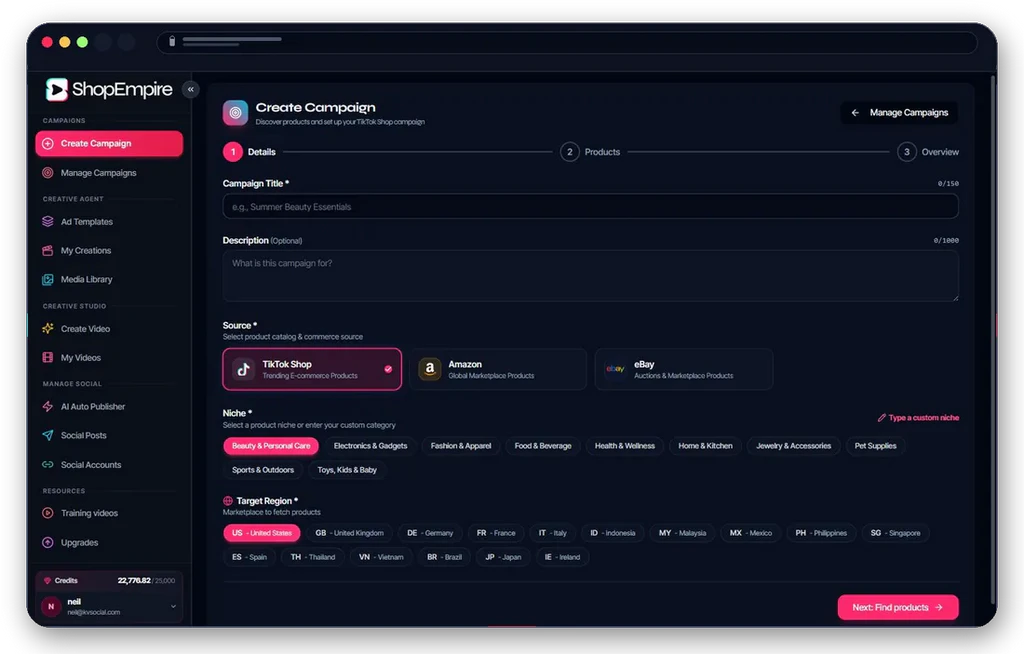Click the ShopEmpire logo icon
Viewport: 1024px width, 654px height.
click(57, 90)
